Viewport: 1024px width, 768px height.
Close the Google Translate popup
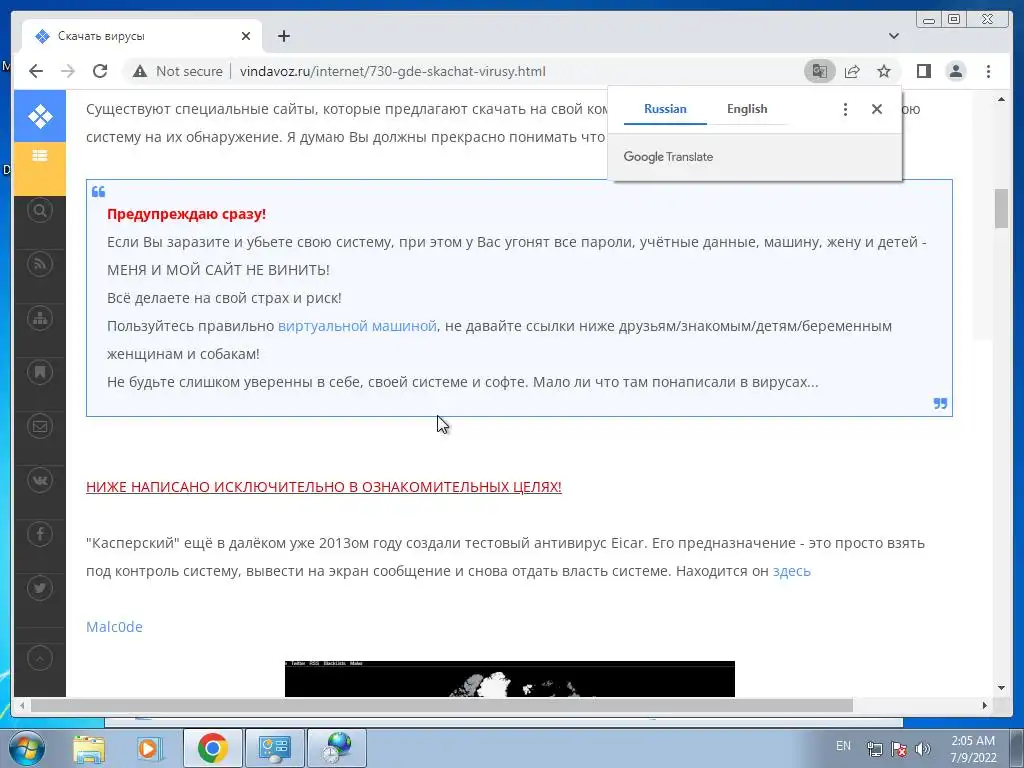[877, 109]
